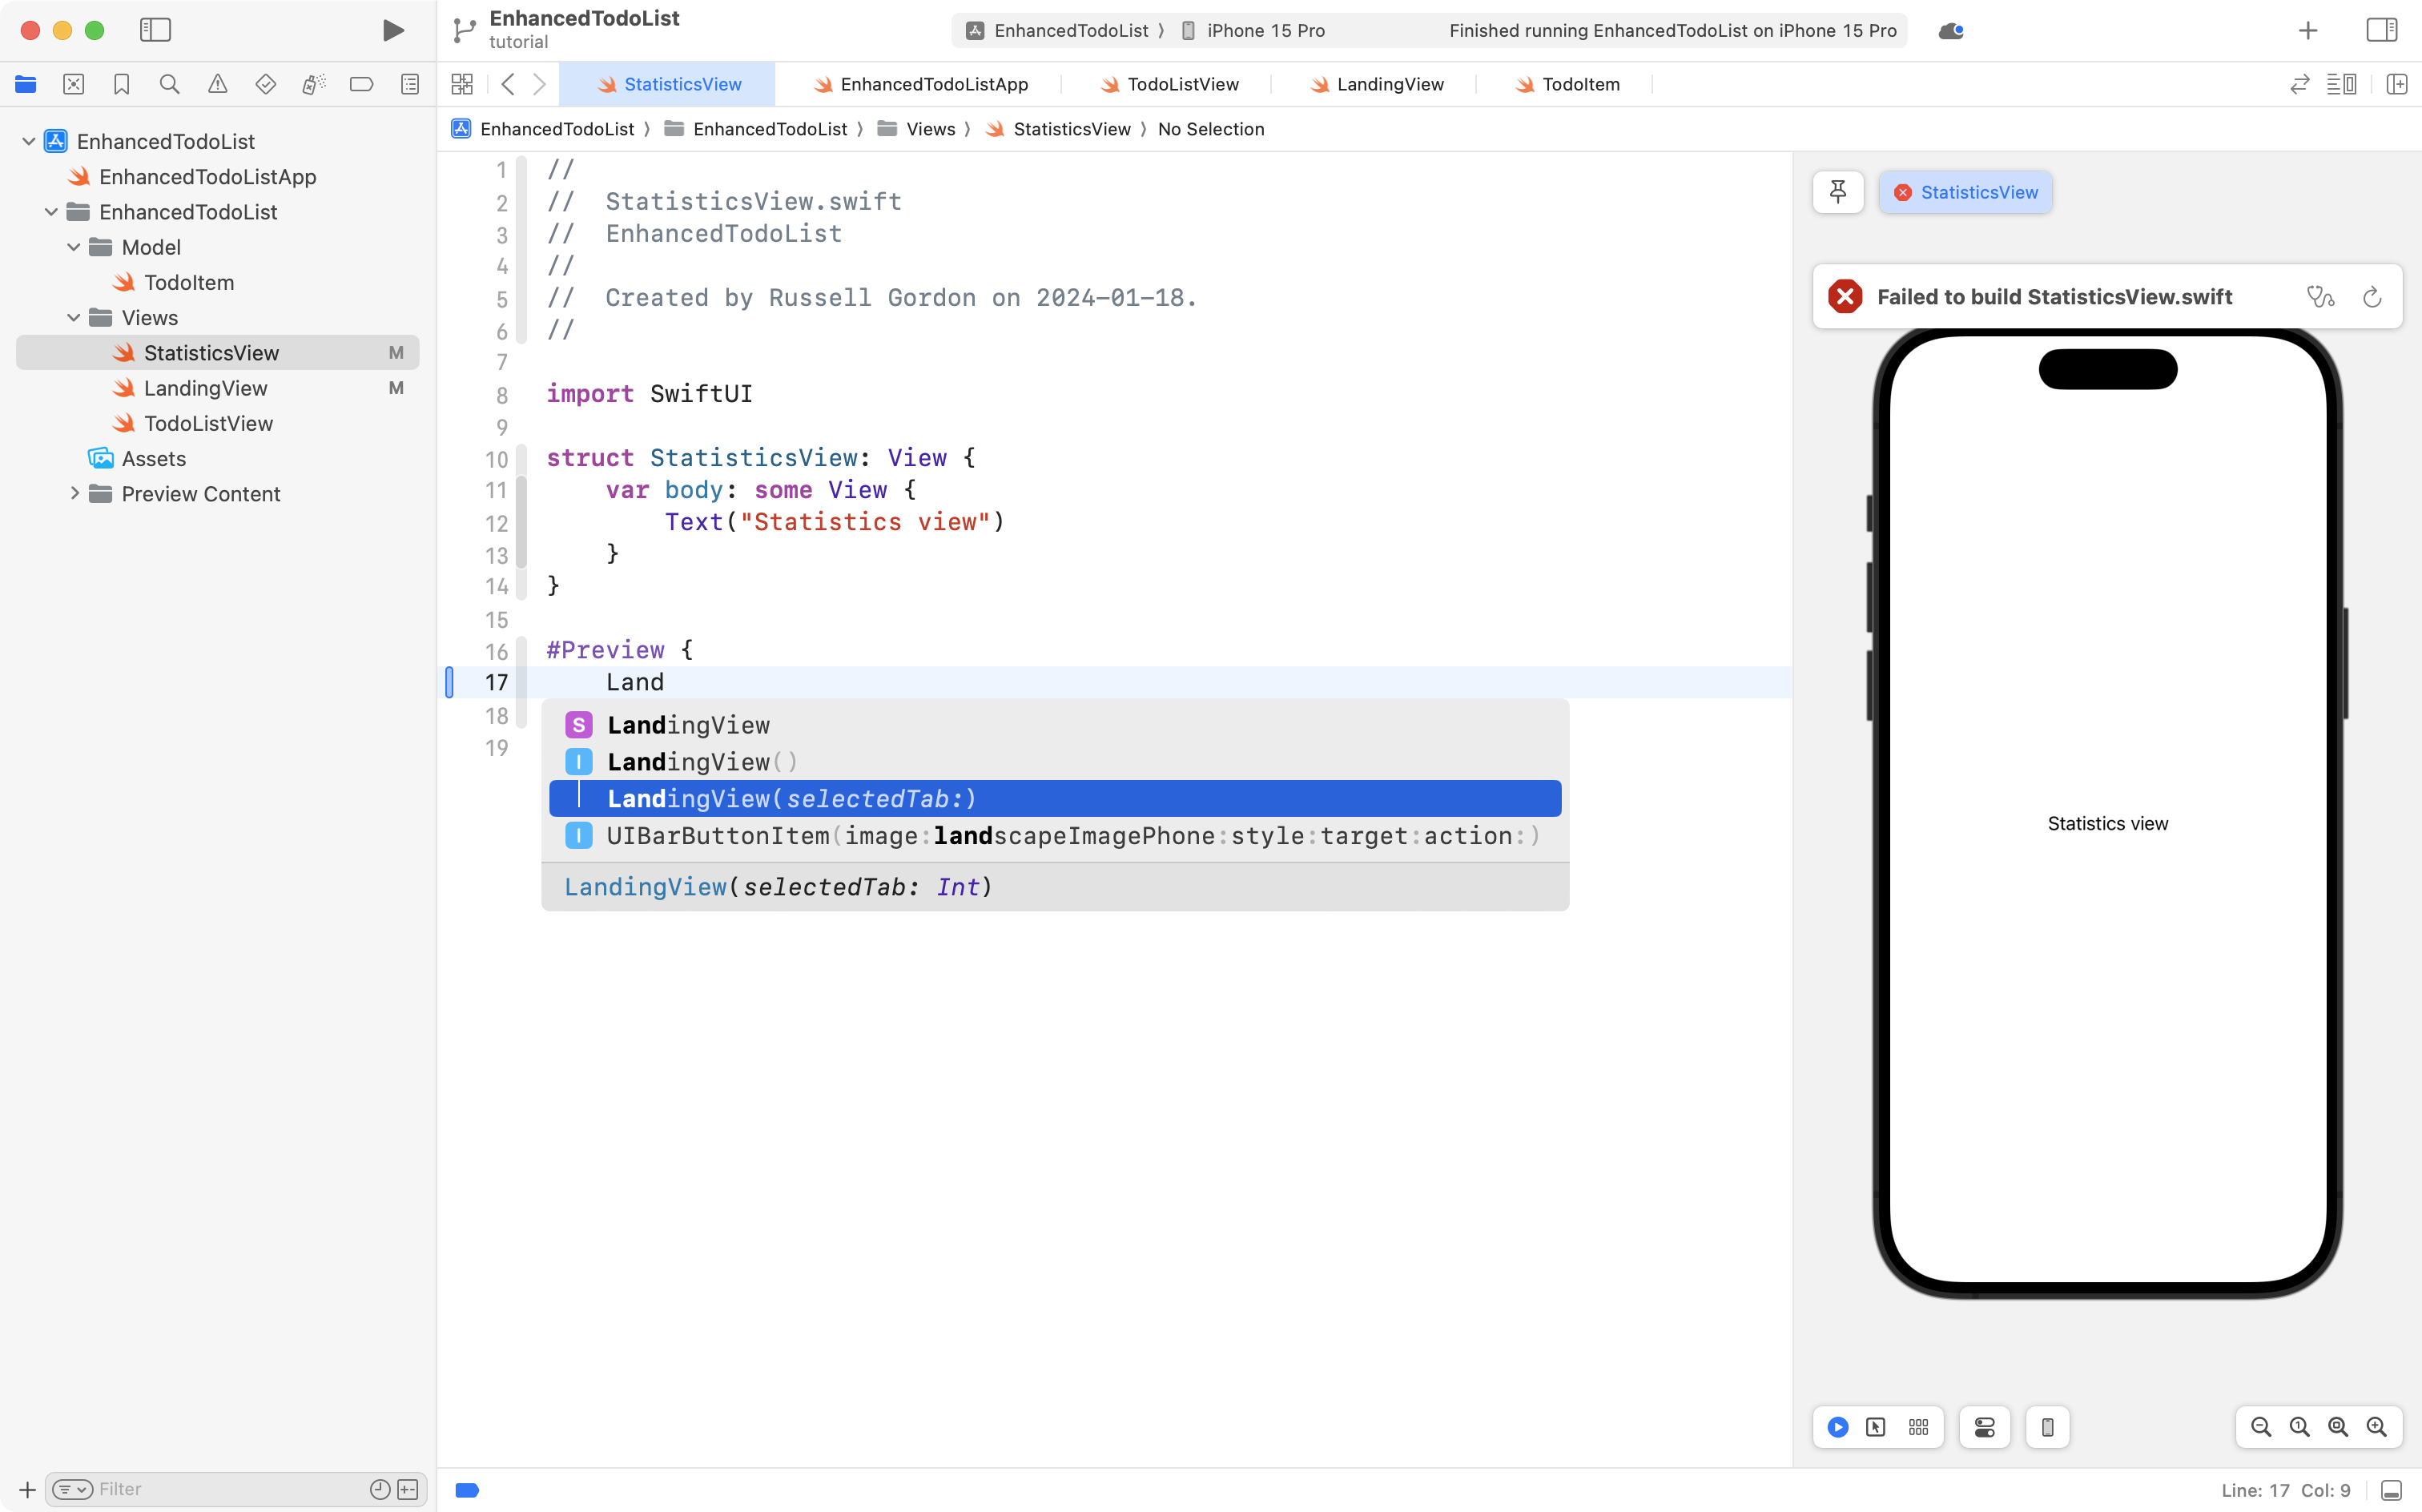The height and width of the screenshot is (1512, 2422).
Task: Choose LandingView() completion suggestion
Action: [700, 762]
